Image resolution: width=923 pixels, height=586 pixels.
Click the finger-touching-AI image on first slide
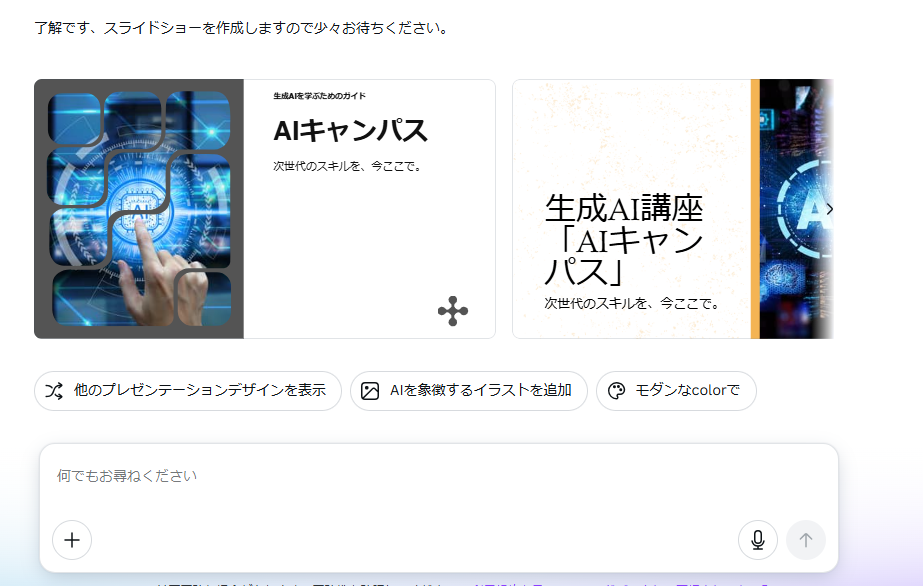(139, 209)
